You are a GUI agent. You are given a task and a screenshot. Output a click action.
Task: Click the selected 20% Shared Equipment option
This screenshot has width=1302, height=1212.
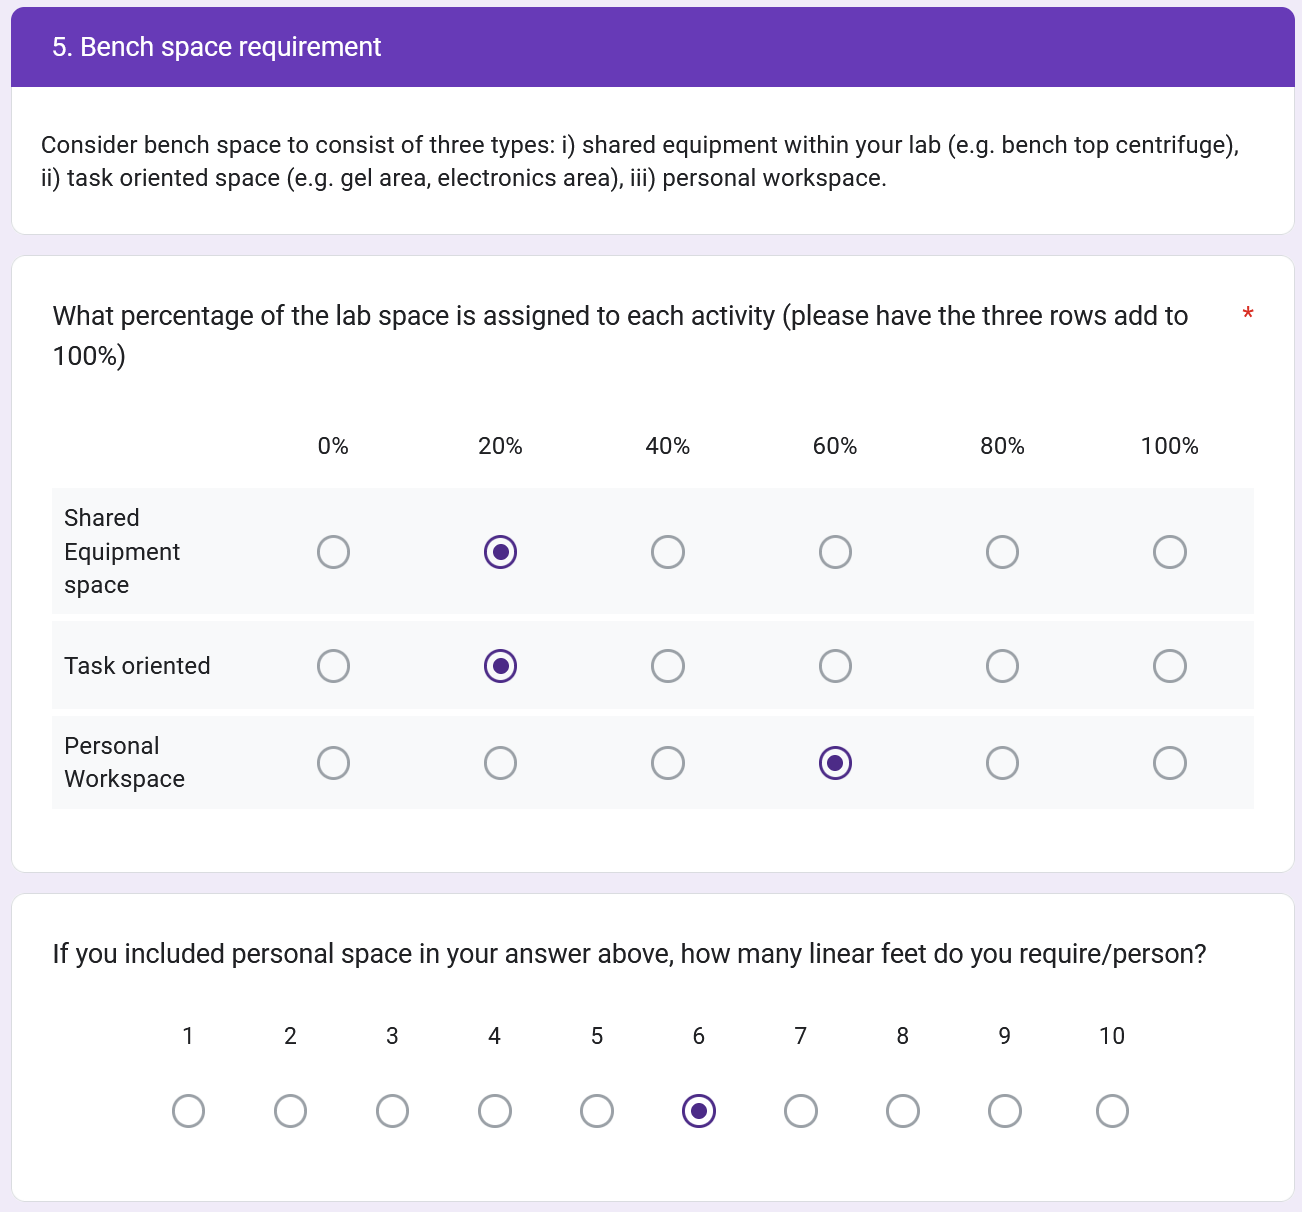(500, 552)
